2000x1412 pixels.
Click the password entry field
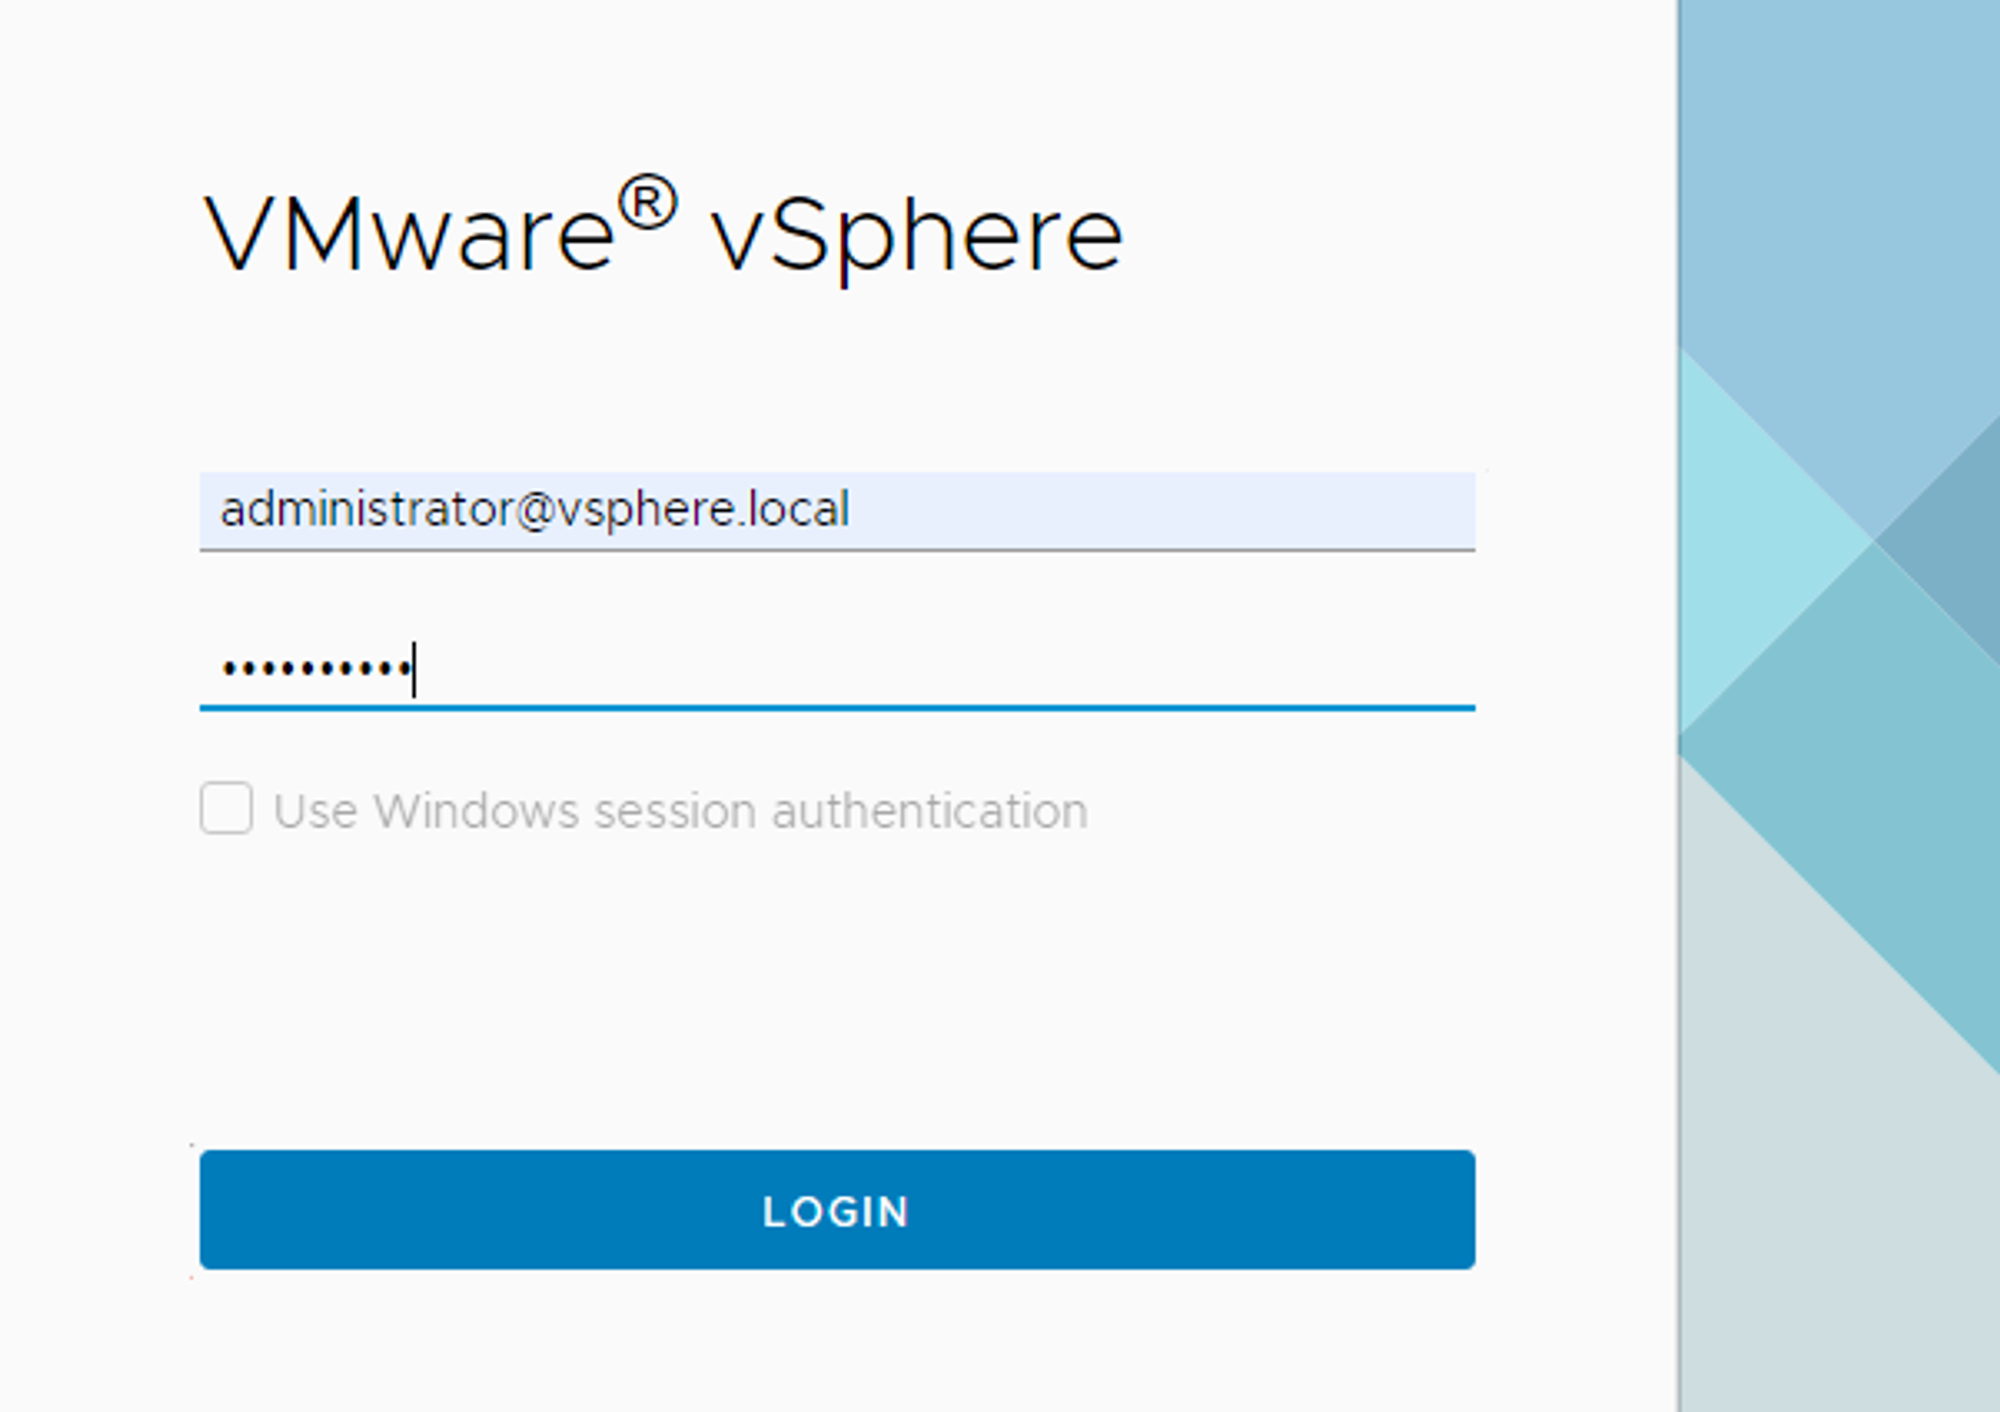coord(700,670)
